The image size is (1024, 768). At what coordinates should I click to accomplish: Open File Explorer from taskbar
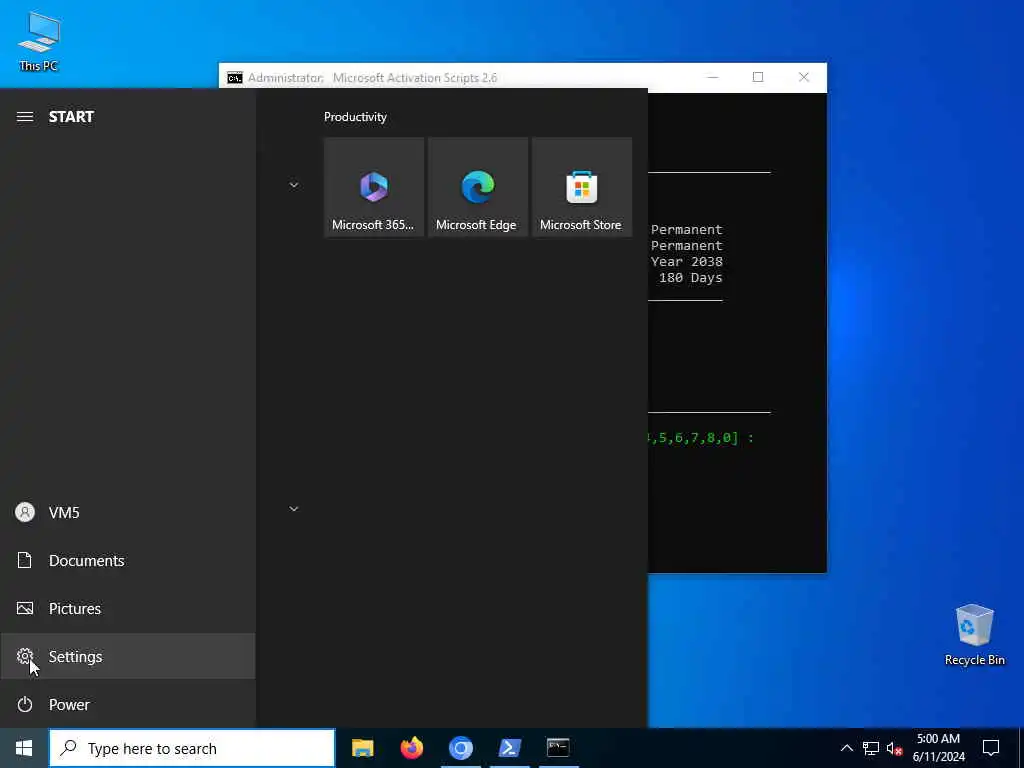pyautogui.click(x=362, y=748)
